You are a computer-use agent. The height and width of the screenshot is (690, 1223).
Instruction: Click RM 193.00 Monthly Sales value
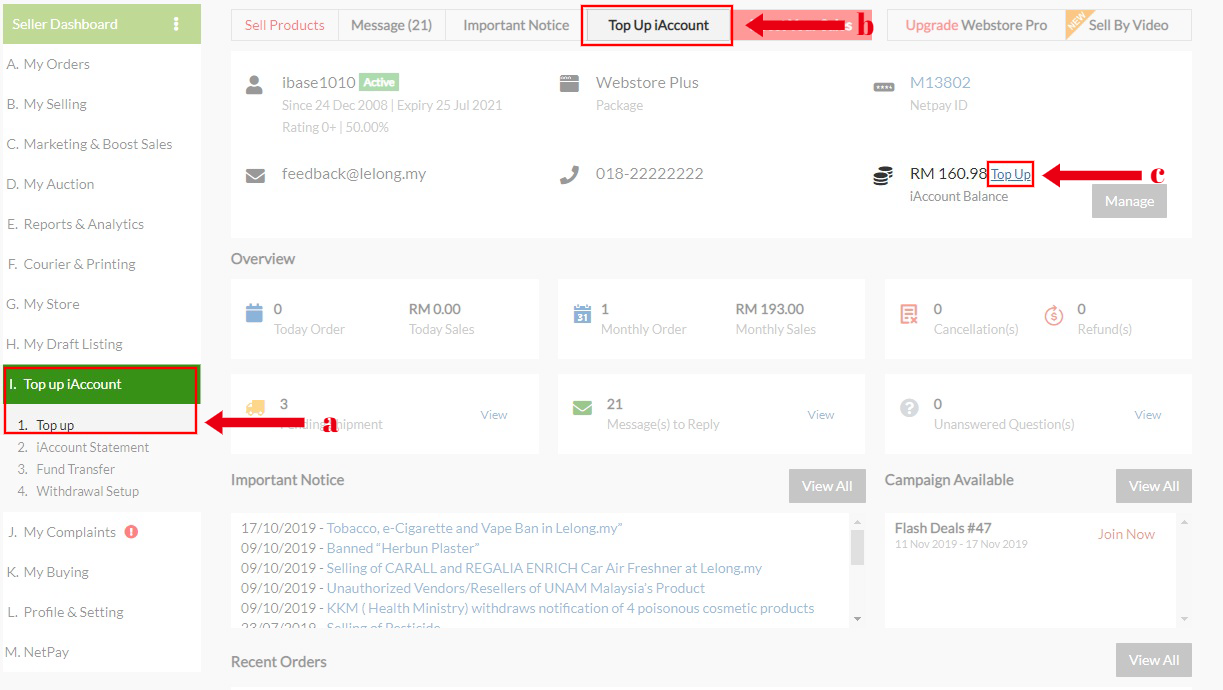770,309
